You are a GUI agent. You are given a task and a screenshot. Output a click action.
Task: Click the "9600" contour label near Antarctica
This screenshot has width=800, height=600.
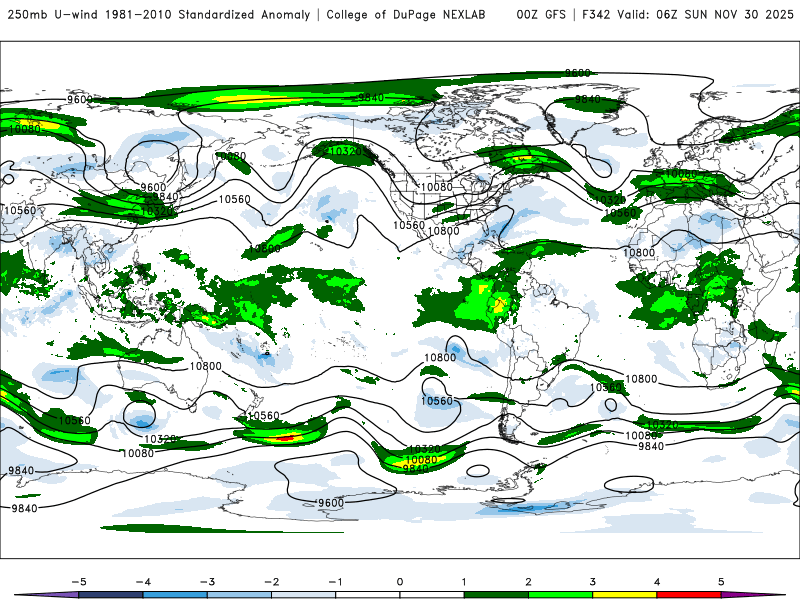pyautogui.click(x=331, y=503)
